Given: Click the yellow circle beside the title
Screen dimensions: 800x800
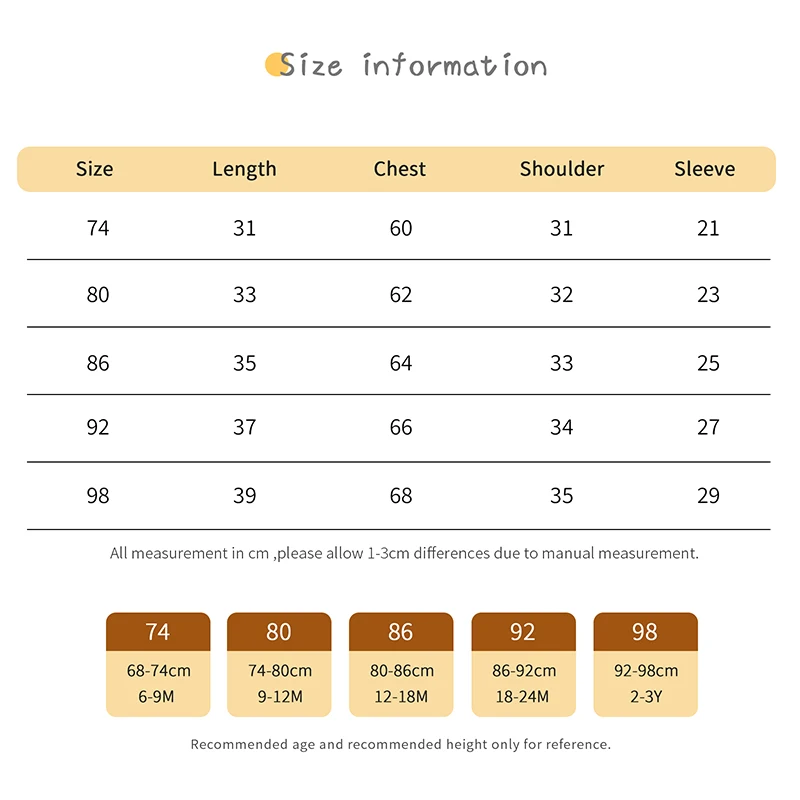Looking at the screenshot, I should pos(275,65).
